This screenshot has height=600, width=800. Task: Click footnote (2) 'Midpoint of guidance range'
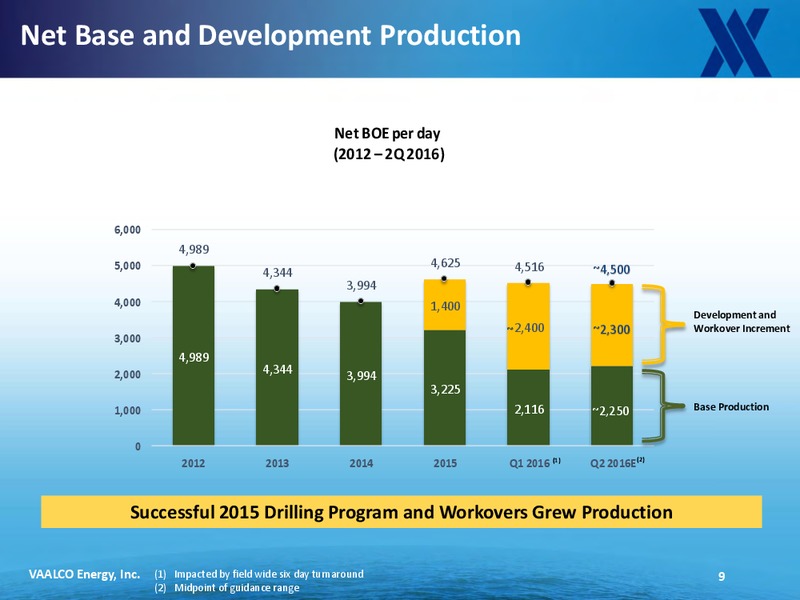pos(227,588)
